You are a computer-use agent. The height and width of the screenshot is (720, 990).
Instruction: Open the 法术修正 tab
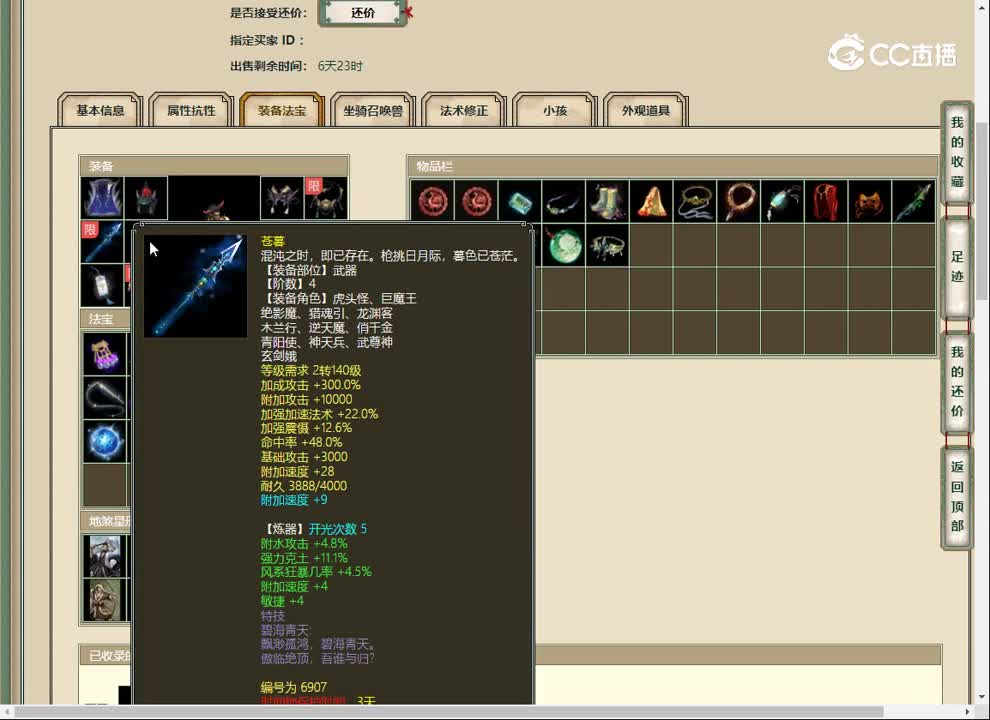[463, 110]
